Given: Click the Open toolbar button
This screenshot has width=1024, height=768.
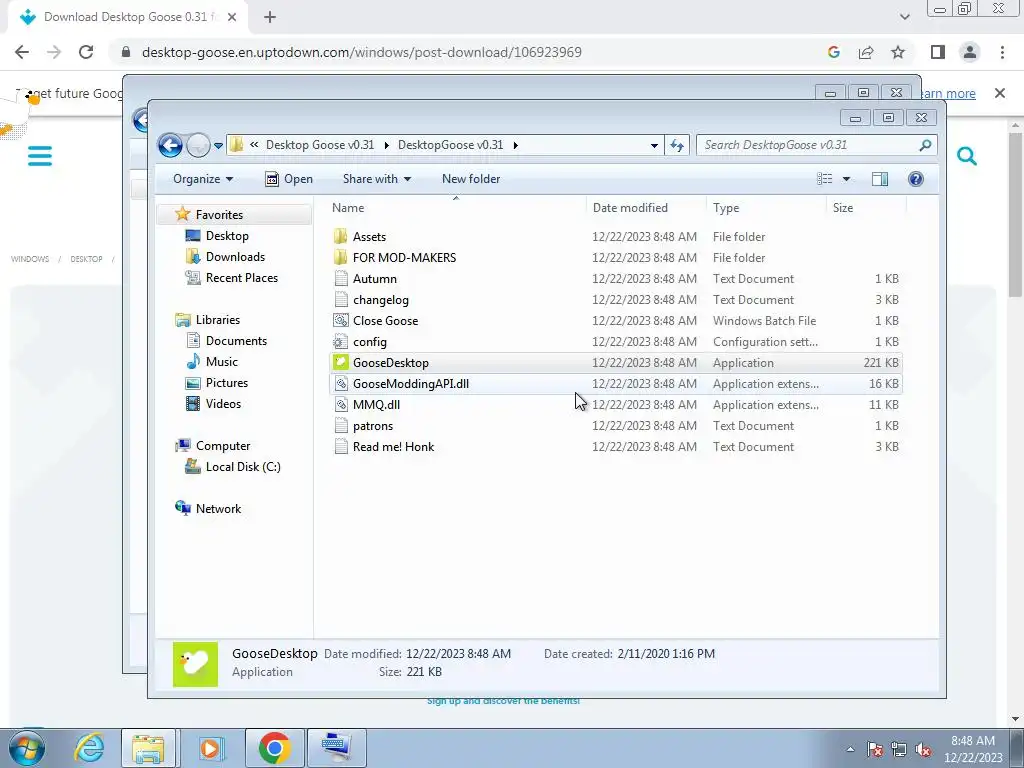Looking at the screenshot, I should (x=289, y=179).
